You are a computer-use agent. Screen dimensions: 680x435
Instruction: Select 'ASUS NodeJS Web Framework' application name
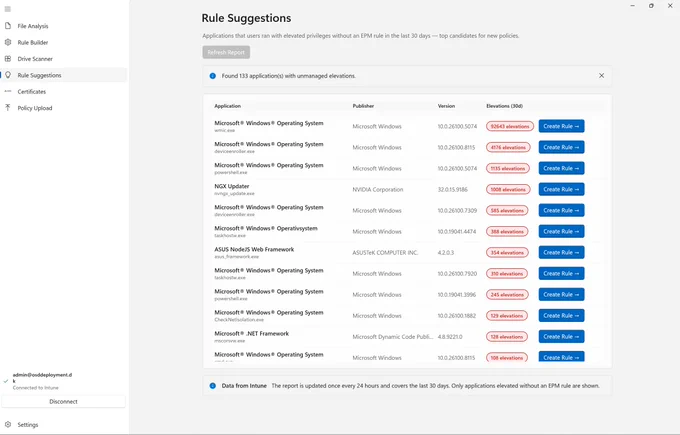(254, 249)
